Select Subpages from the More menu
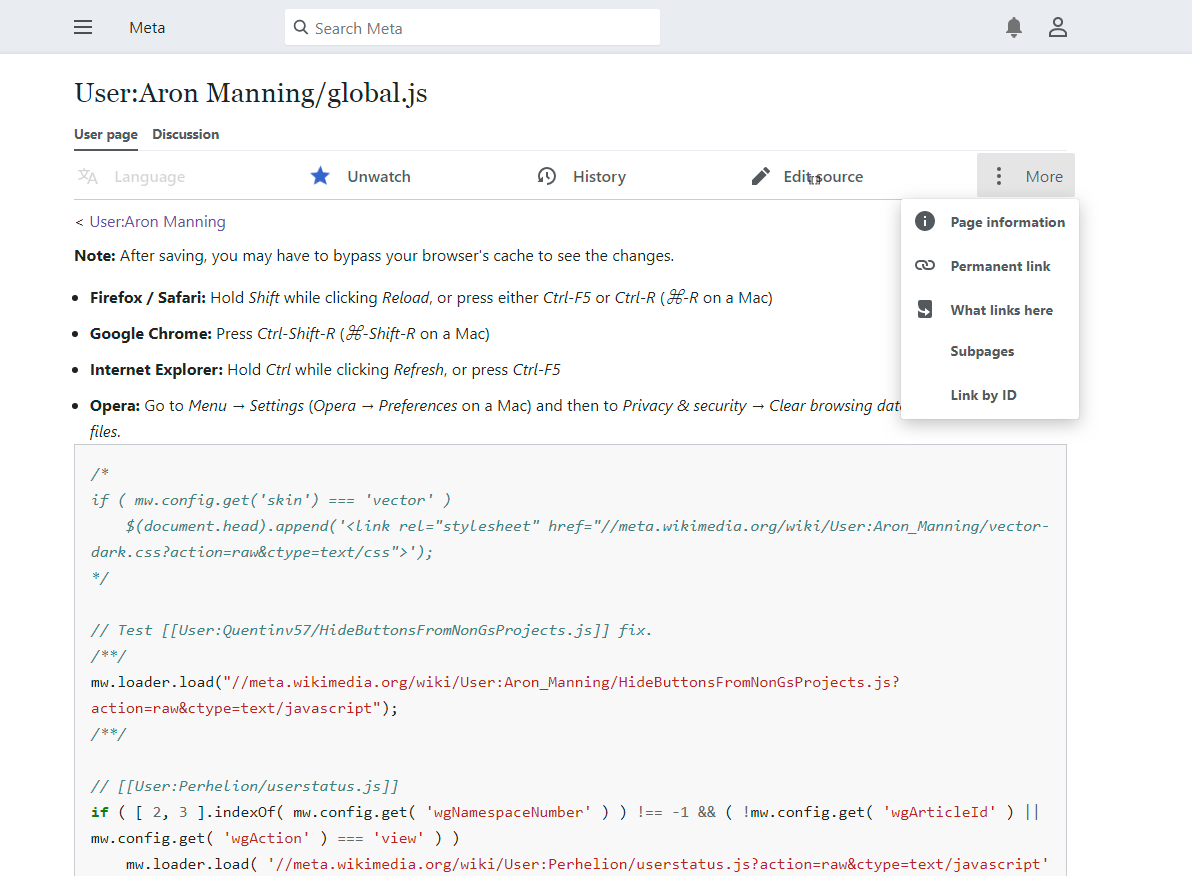Image resolution: width=1192 pixels, height=876 pixels. (x=982, y=351)
